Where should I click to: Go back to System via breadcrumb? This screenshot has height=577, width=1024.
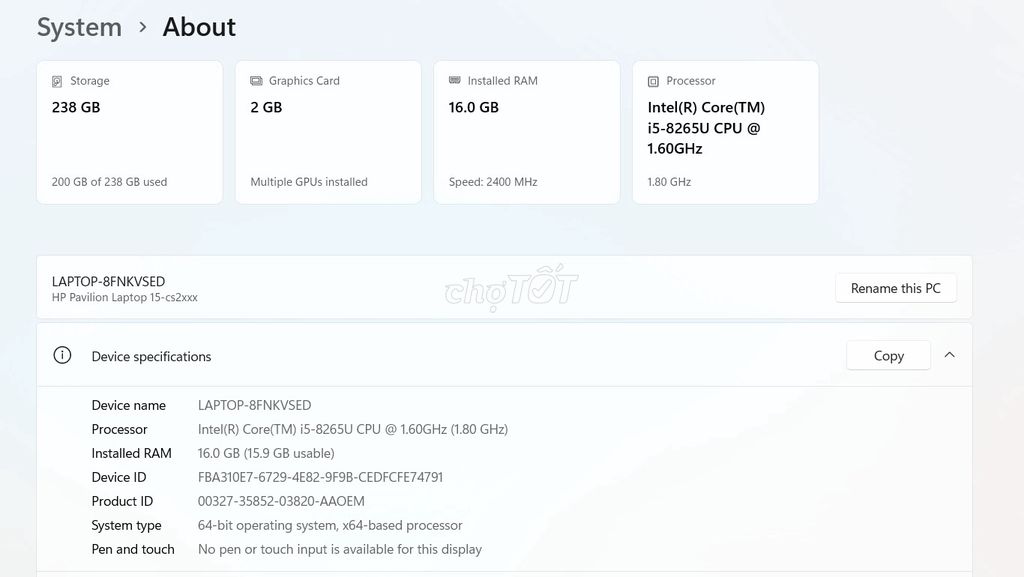click(79, 27)
